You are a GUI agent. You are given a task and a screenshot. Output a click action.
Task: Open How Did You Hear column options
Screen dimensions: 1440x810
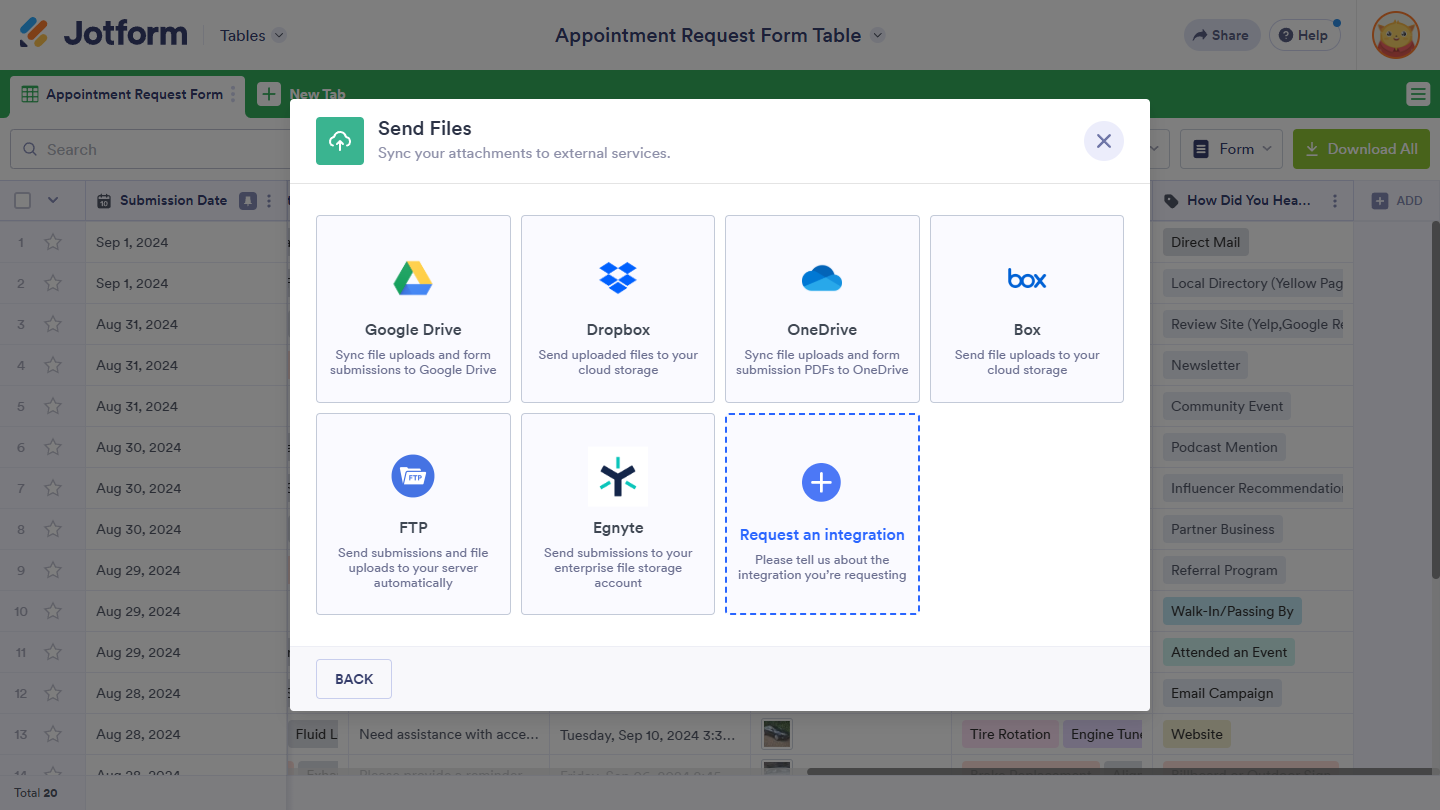pos(1335,201)
